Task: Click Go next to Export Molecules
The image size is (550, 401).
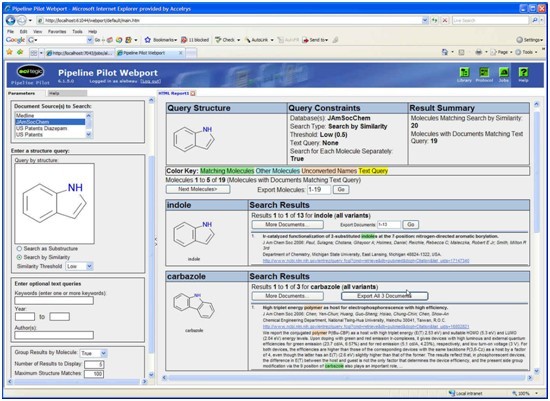Action: 341,189
